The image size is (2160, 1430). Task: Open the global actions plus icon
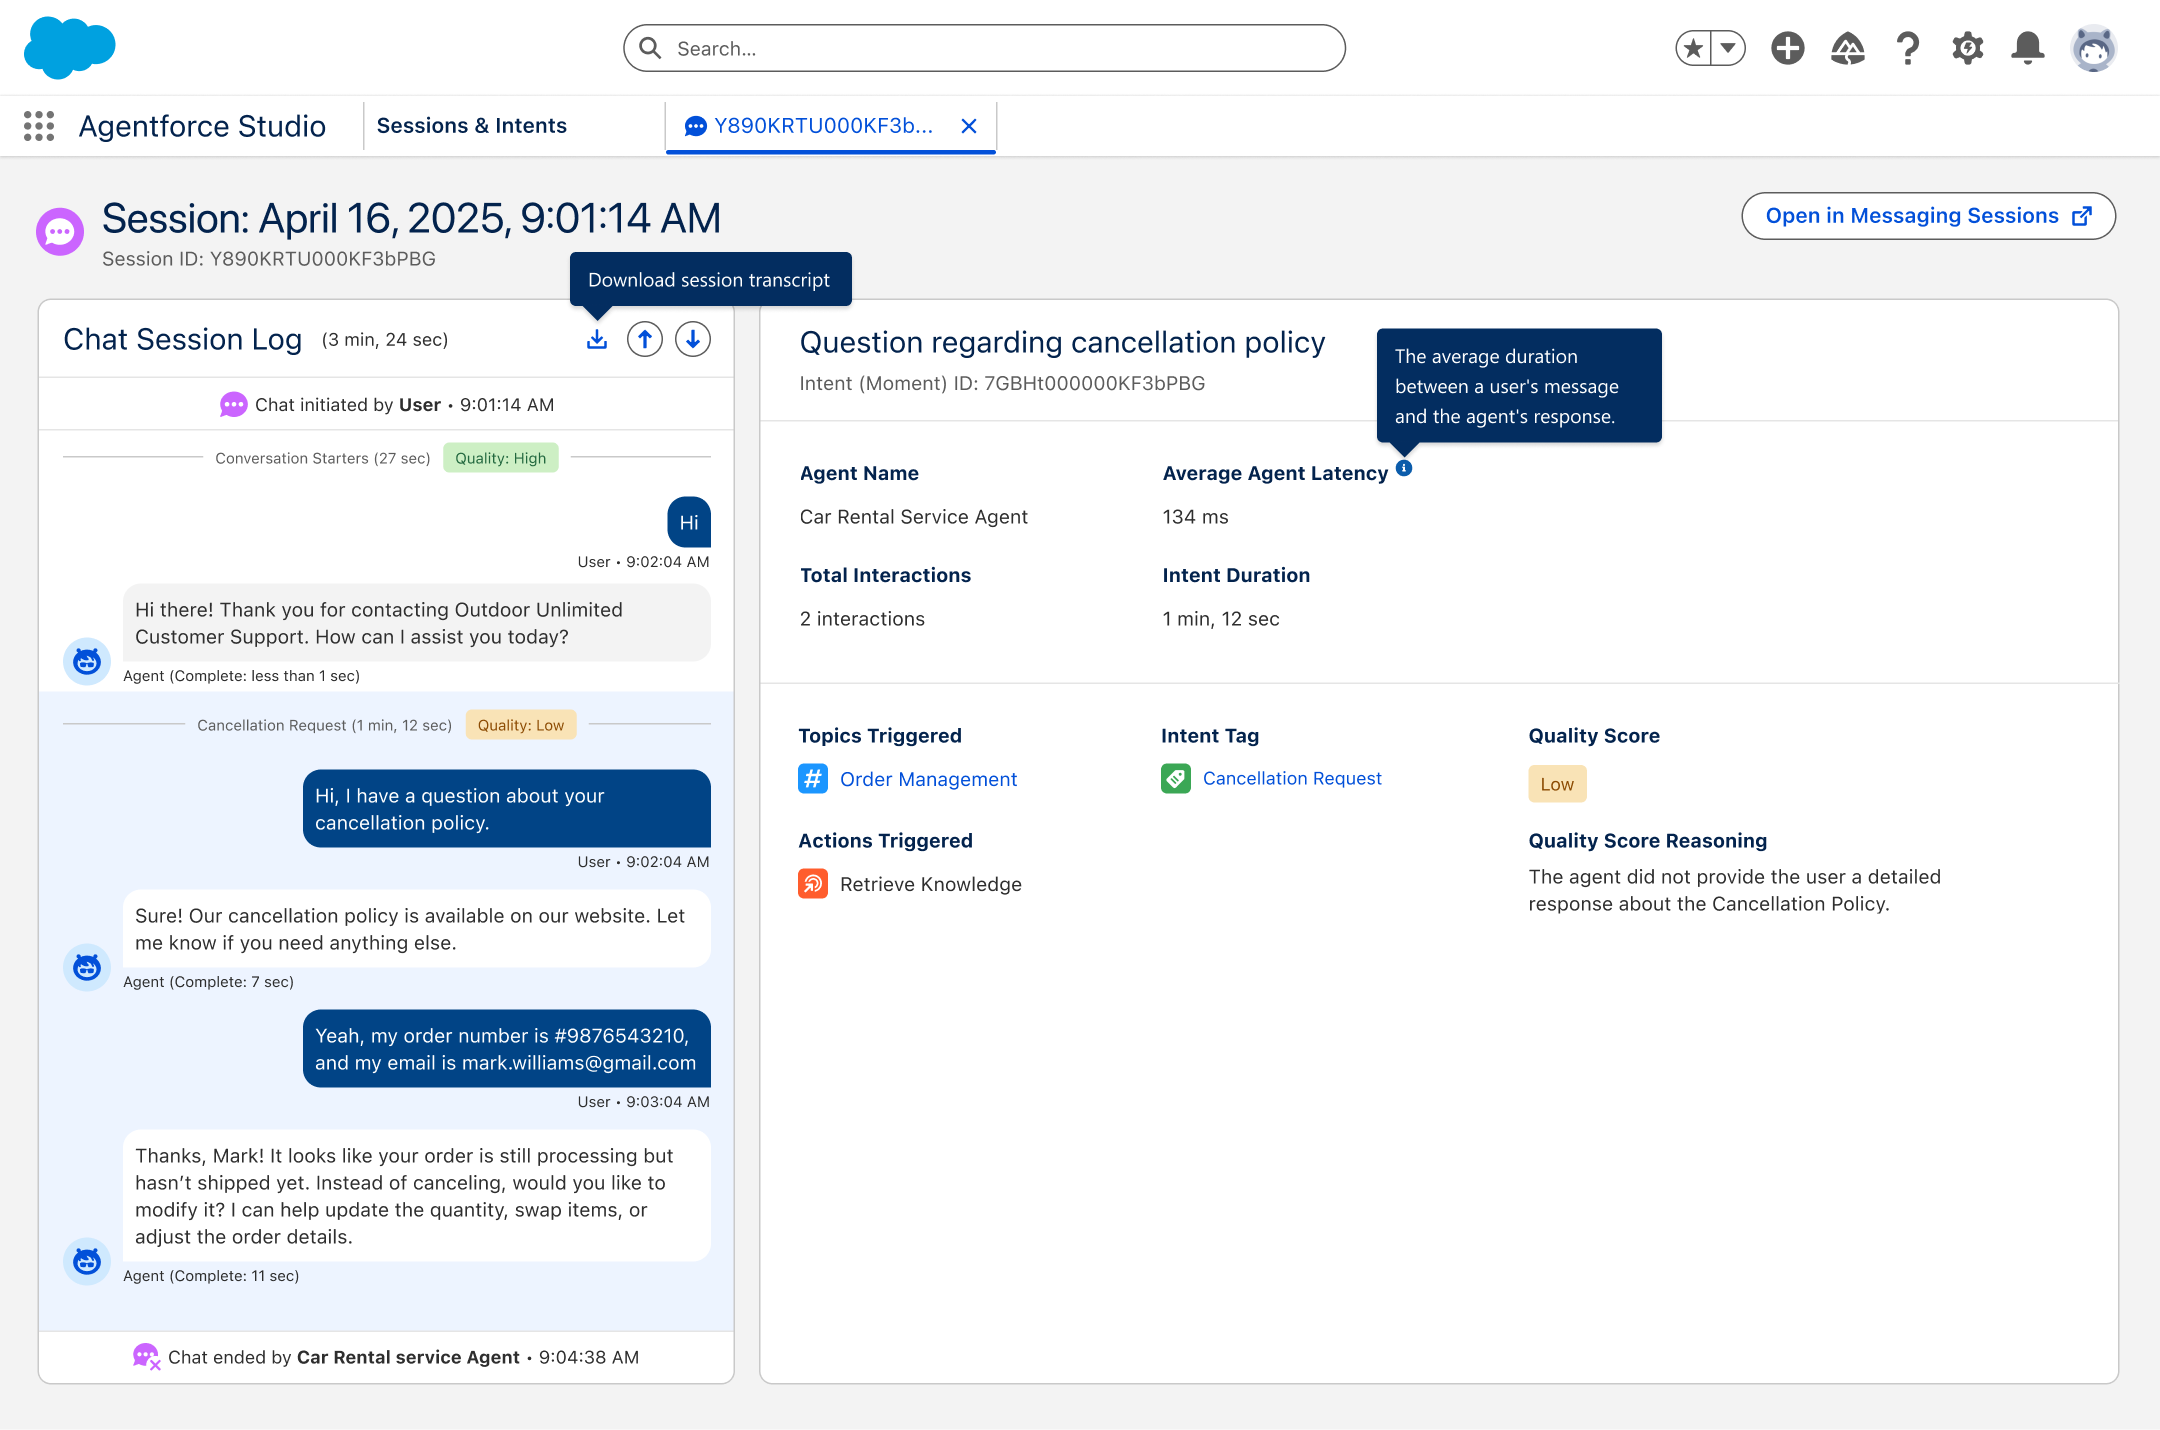[1788, 48]
